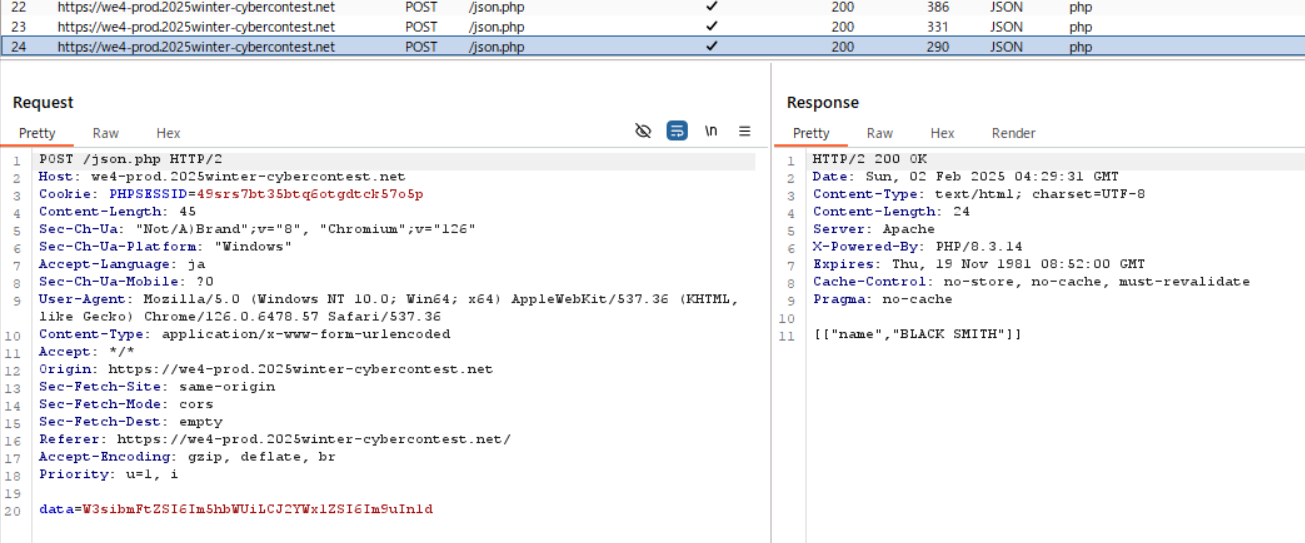Click the checkmark in row 23
The image size is (1305, 543).
[712, 27]
